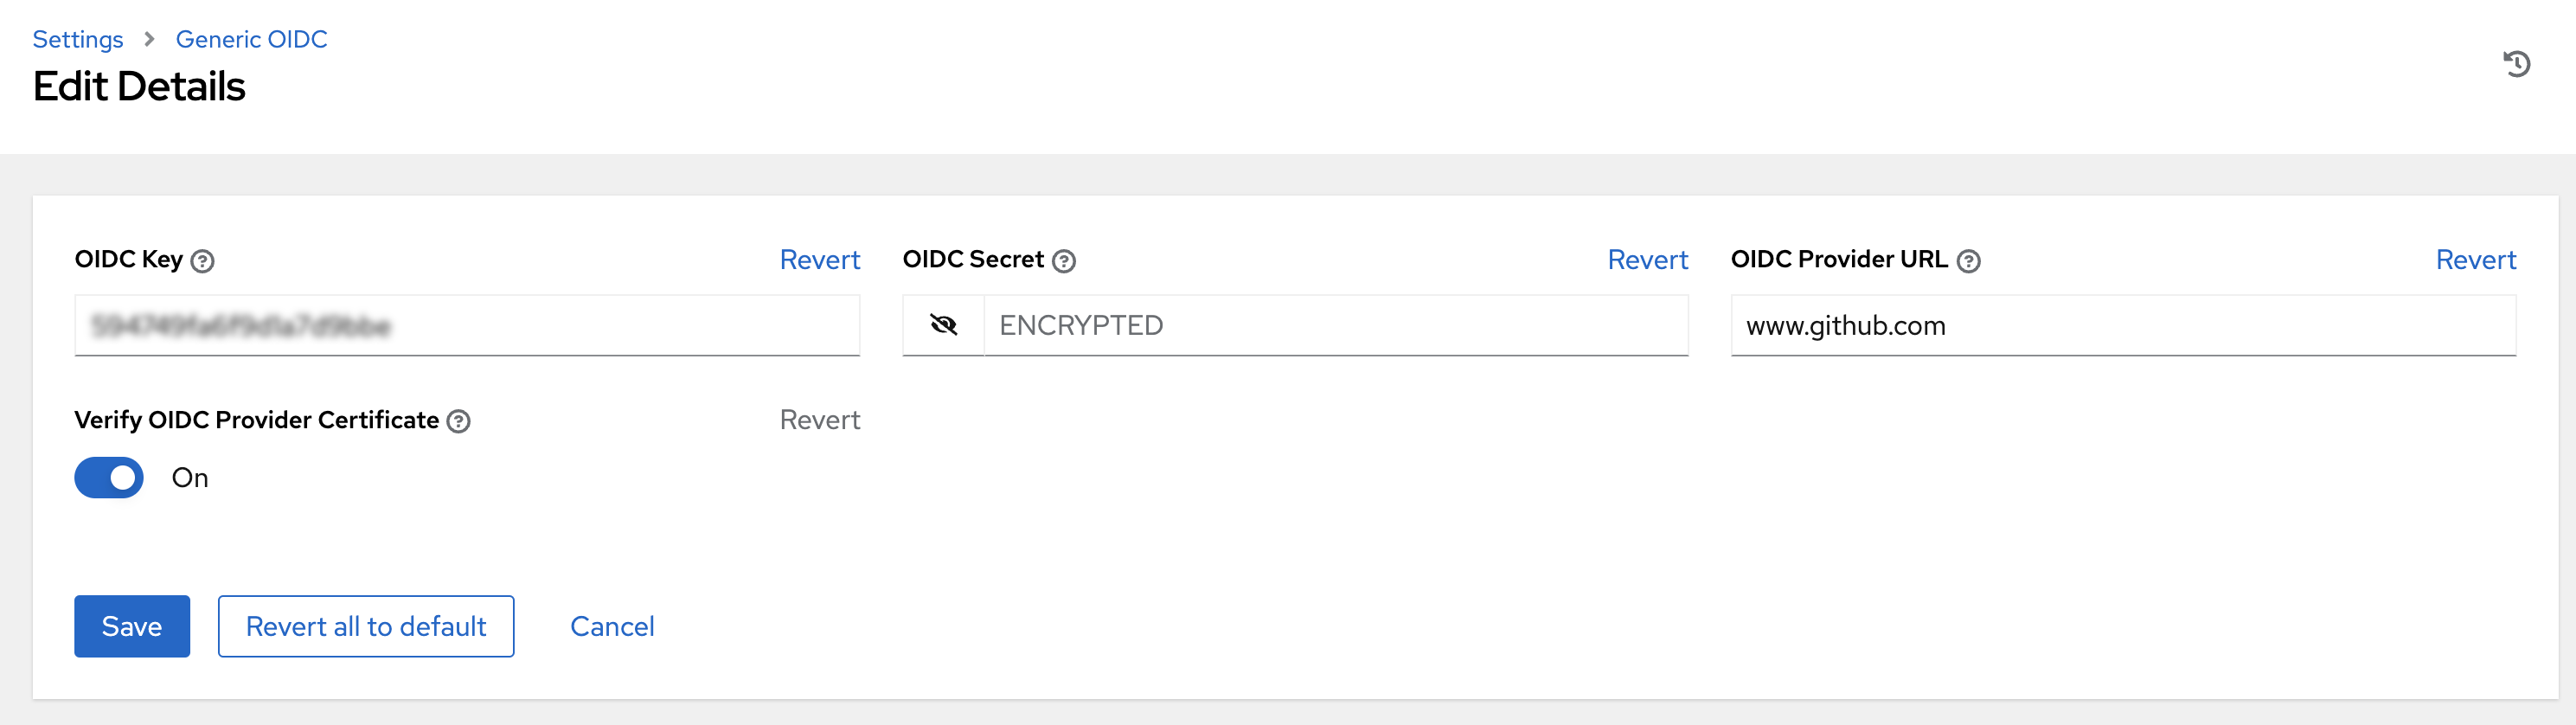Viewport: 2576px width, 725px height.
Task: Revert the OIDC Key field
Action: point(819,260)
